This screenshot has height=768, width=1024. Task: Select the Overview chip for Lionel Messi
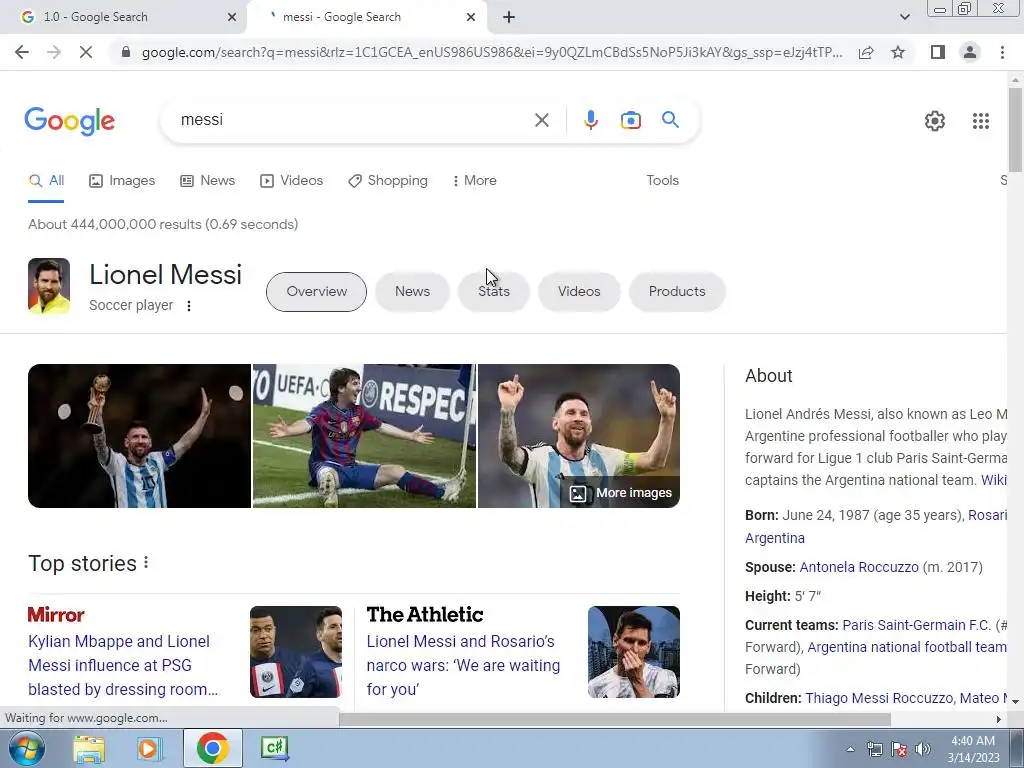point(316,291)
